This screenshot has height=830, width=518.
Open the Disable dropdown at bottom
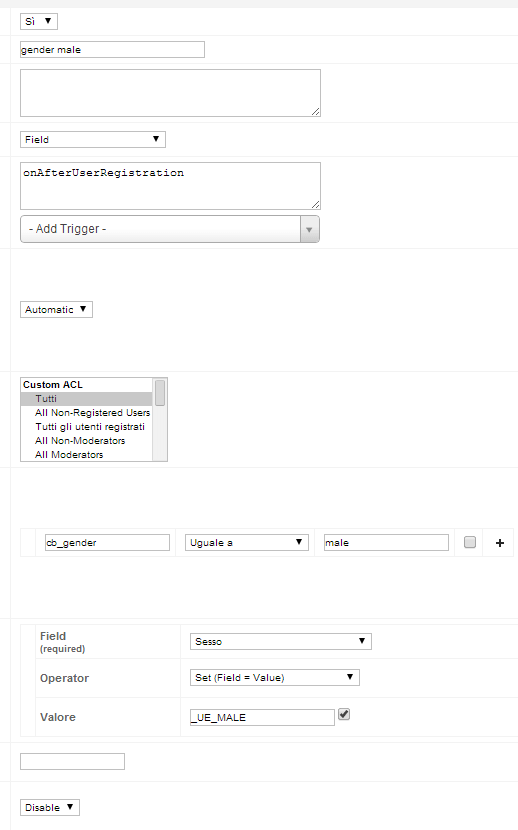(50, 807)
